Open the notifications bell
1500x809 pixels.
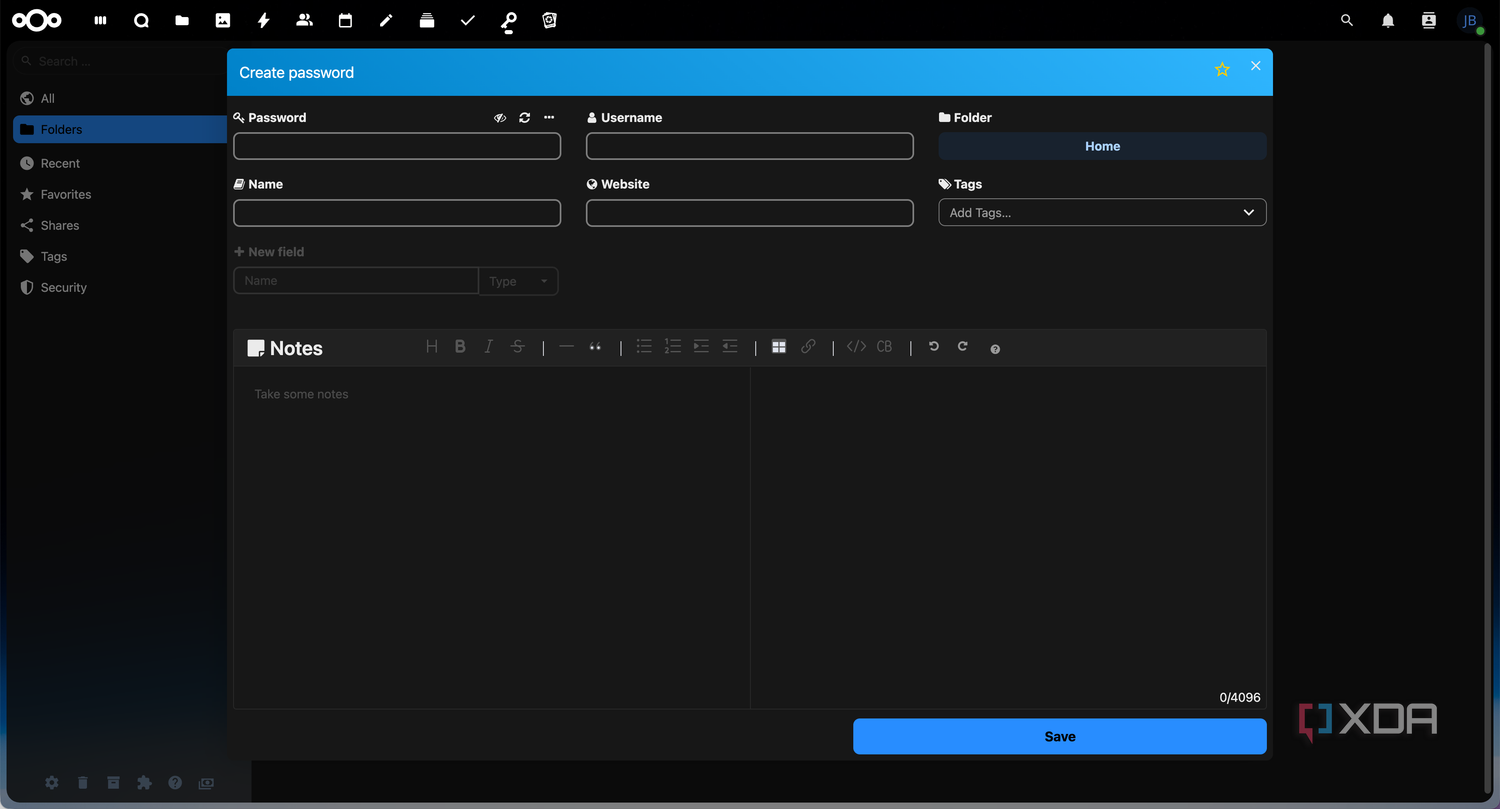click(1388, 20)
